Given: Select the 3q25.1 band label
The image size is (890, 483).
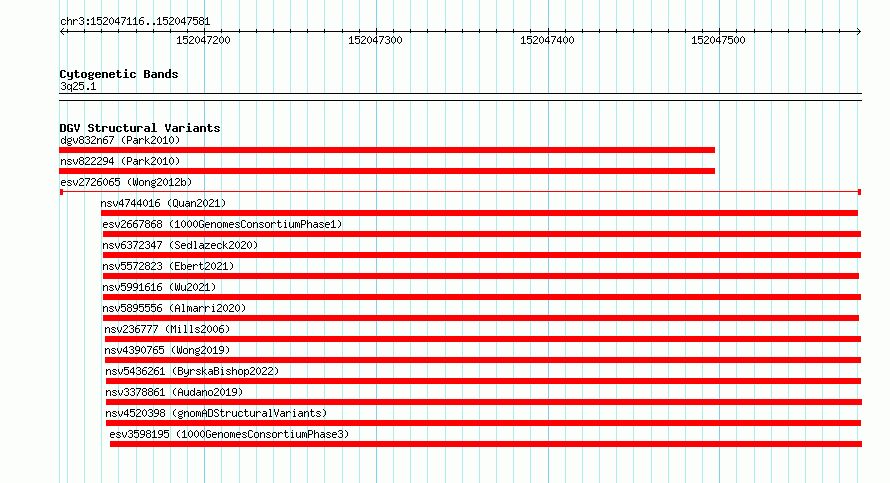Looking at the screenshot, I should [x=78, y=86].
